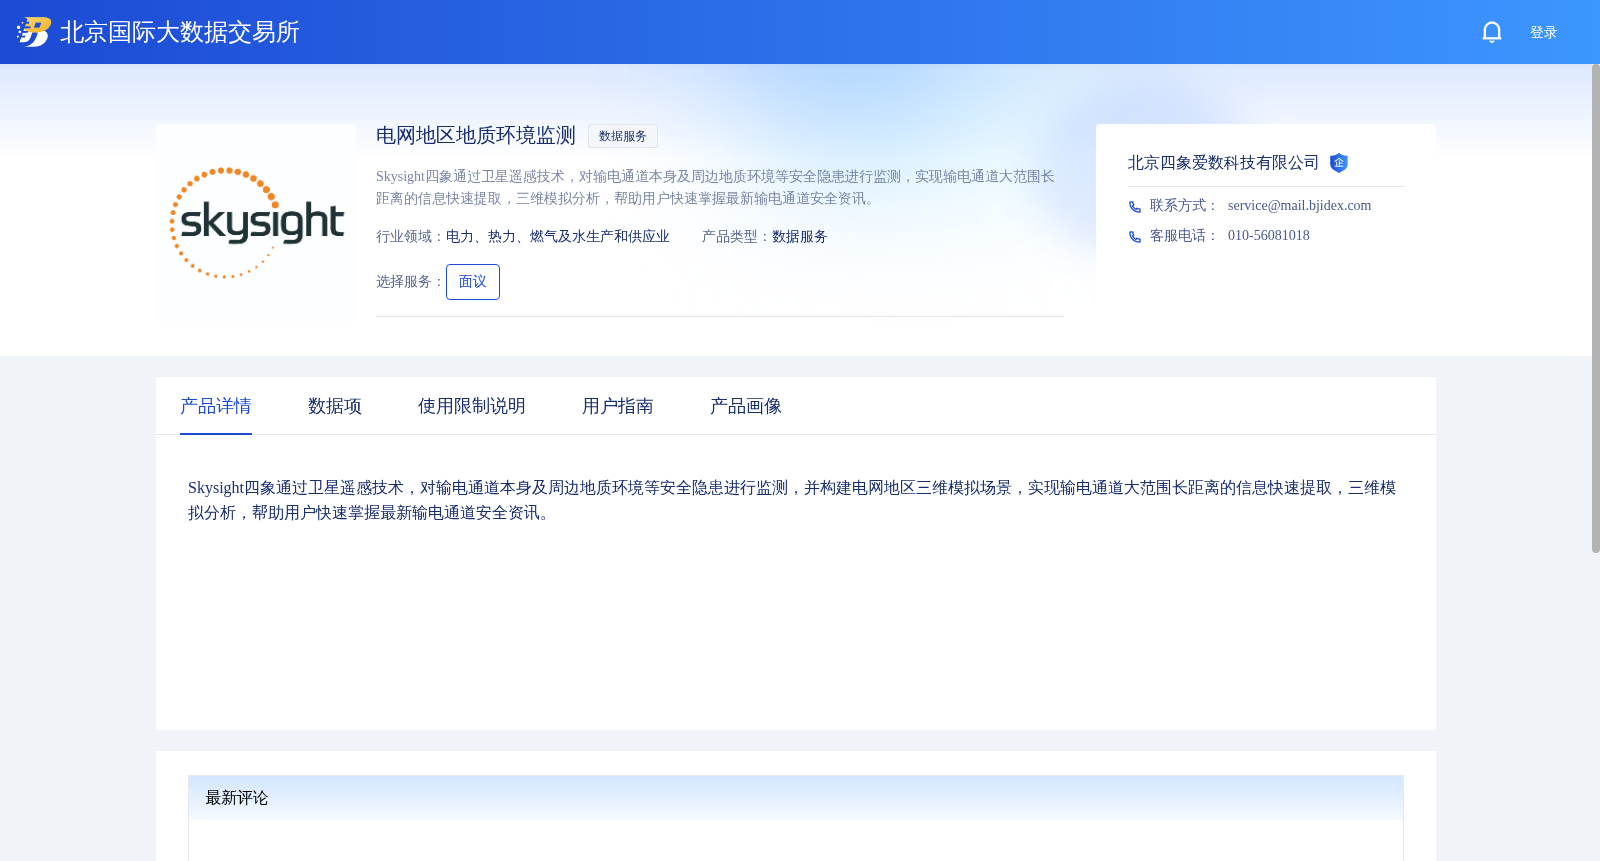This screenshot has height=861, width=1600.
Task: Click industry value 电力、热力、燃气及水生产和供应业
Action: coord(558,237)
